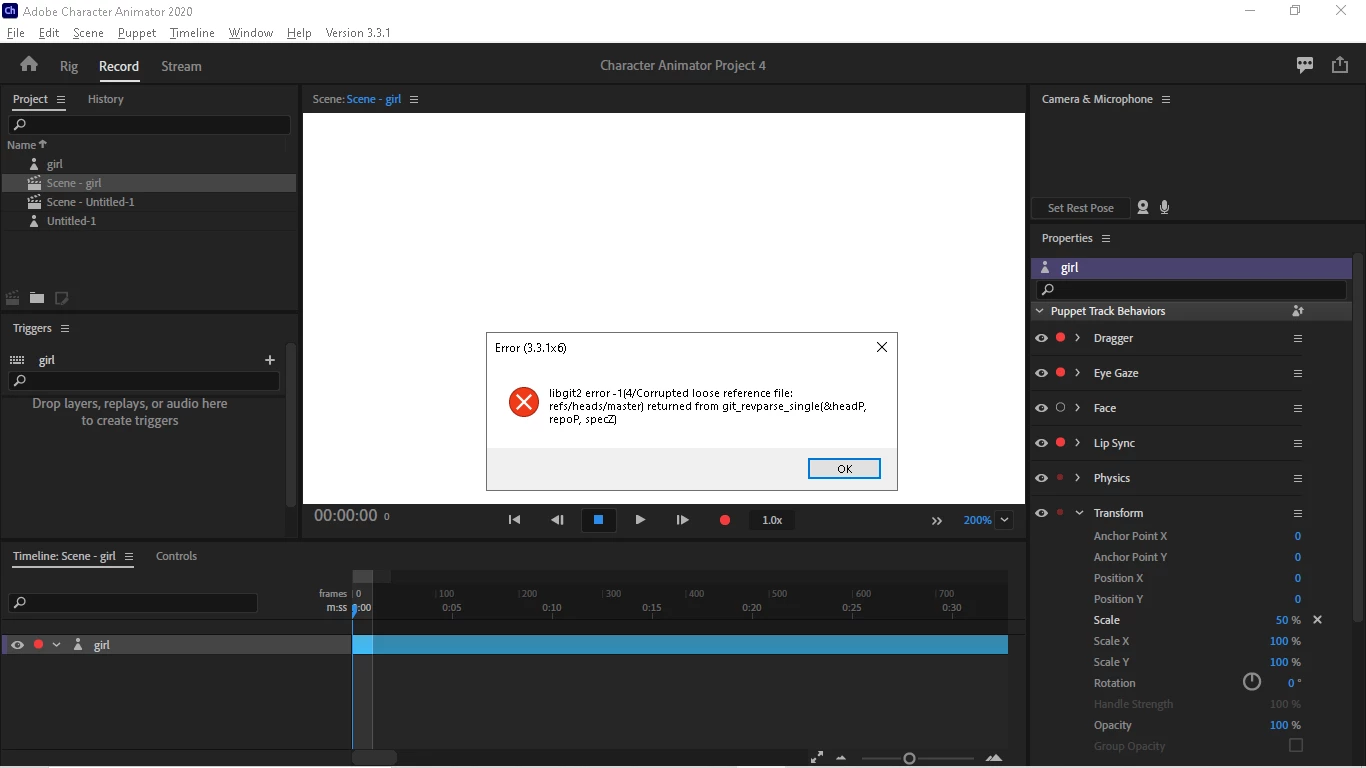The image size is (1366, 768).
Task: Click the Set Rest Pose button
Action: 1081,208
